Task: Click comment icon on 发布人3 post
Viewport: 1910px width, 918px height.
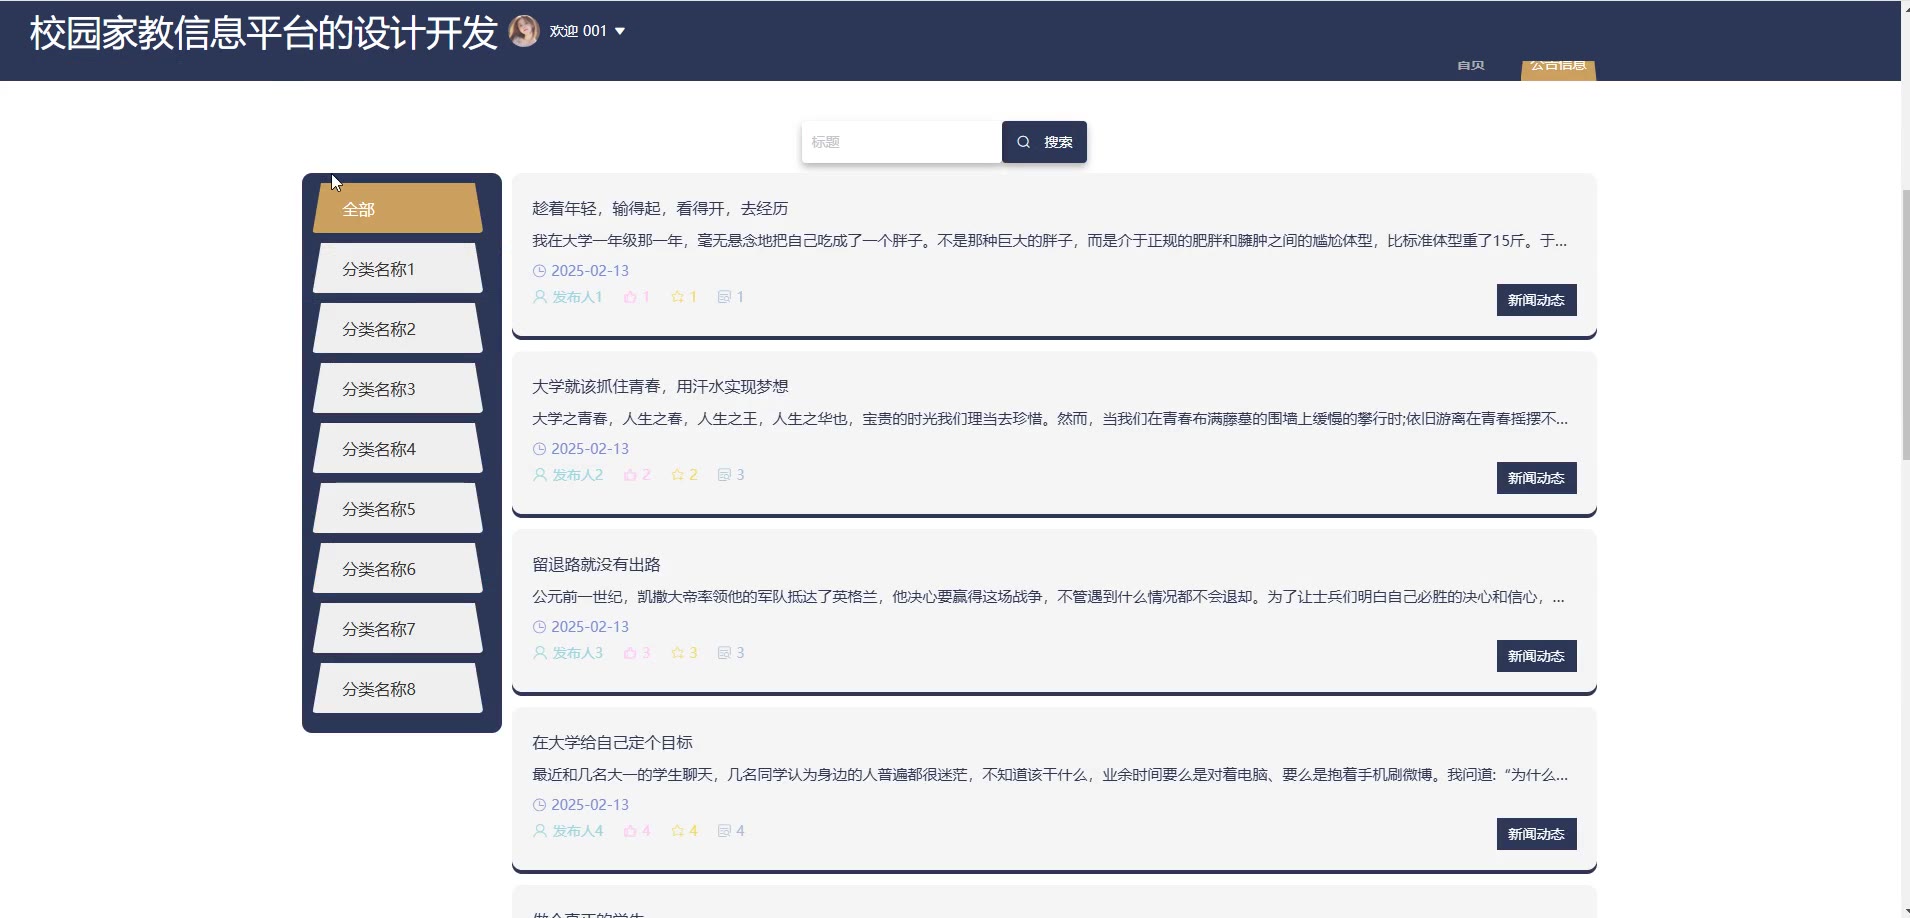Action: coord(724,653)
